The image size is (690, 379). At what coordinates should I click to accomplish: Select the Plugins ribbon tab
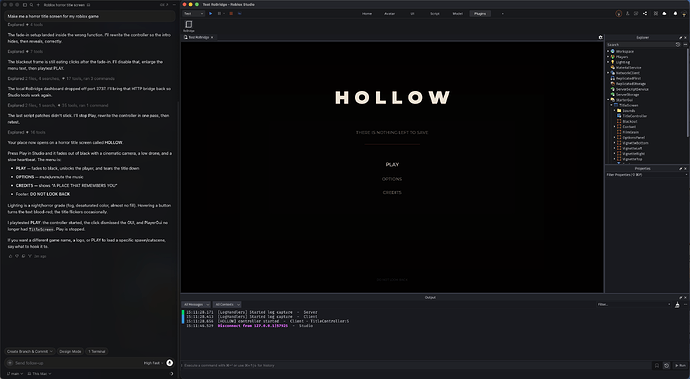tap(480, 14)
